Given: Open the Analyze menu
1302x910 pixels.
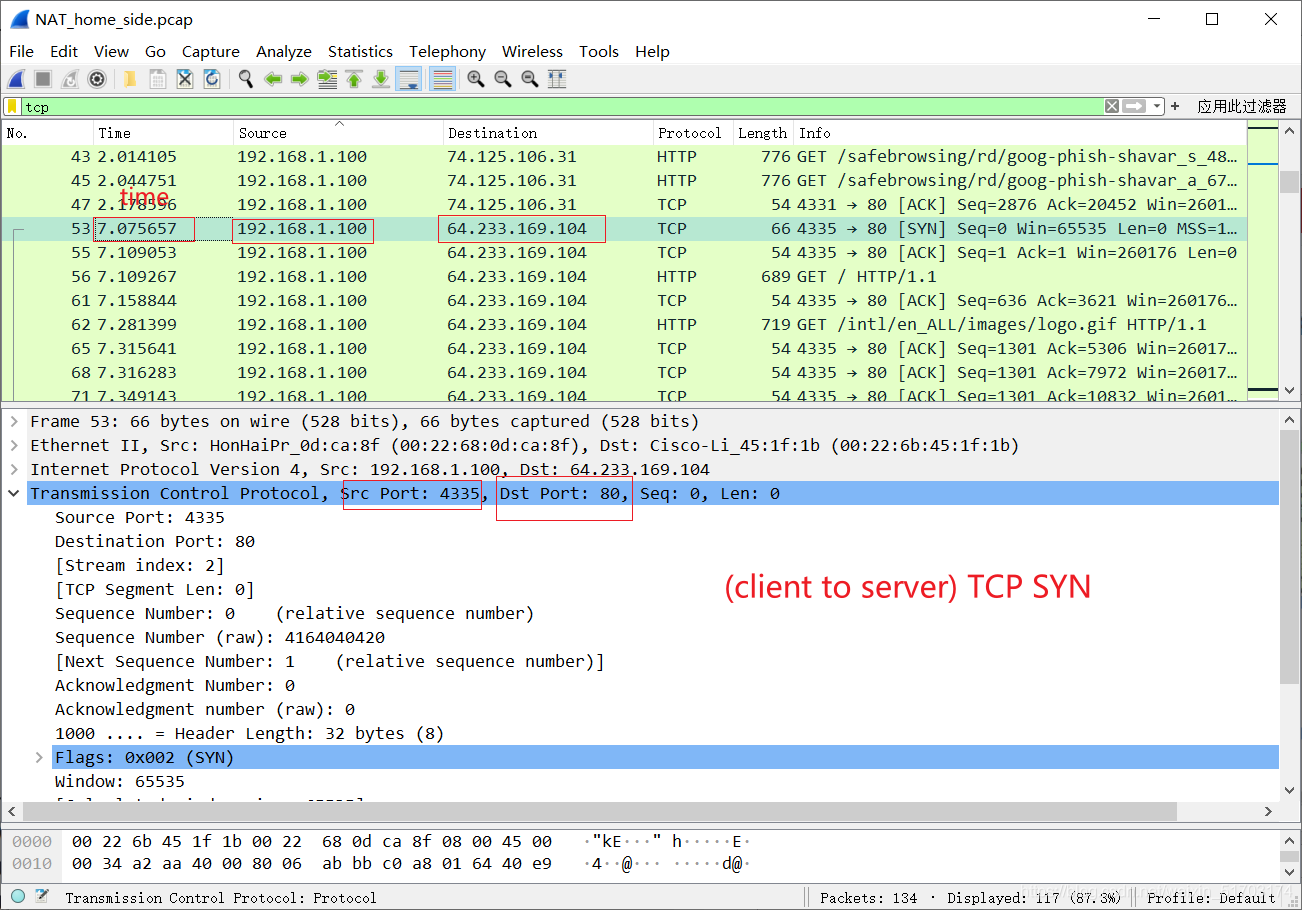Looking at the screenshot, I should point(284,51).
